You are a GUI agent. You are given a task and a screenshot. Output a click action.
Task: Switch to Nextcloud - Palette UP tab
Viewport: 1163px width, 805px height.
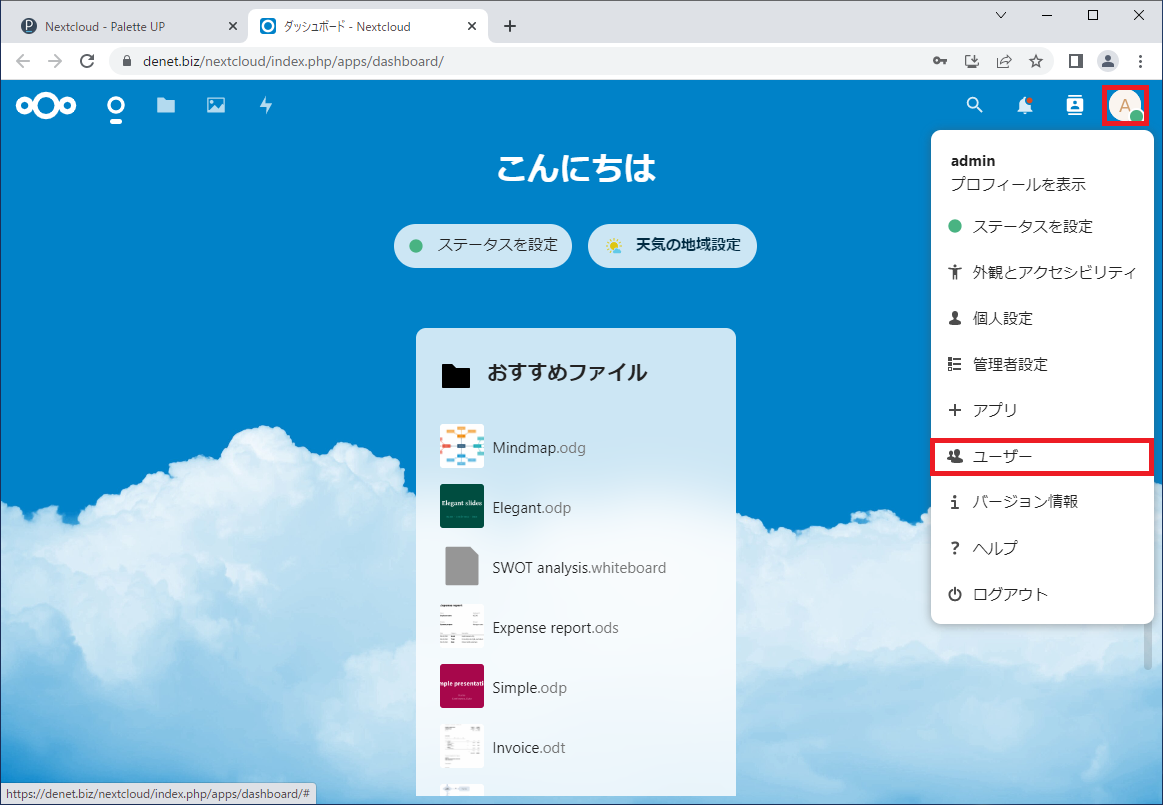tap(126, 26)
